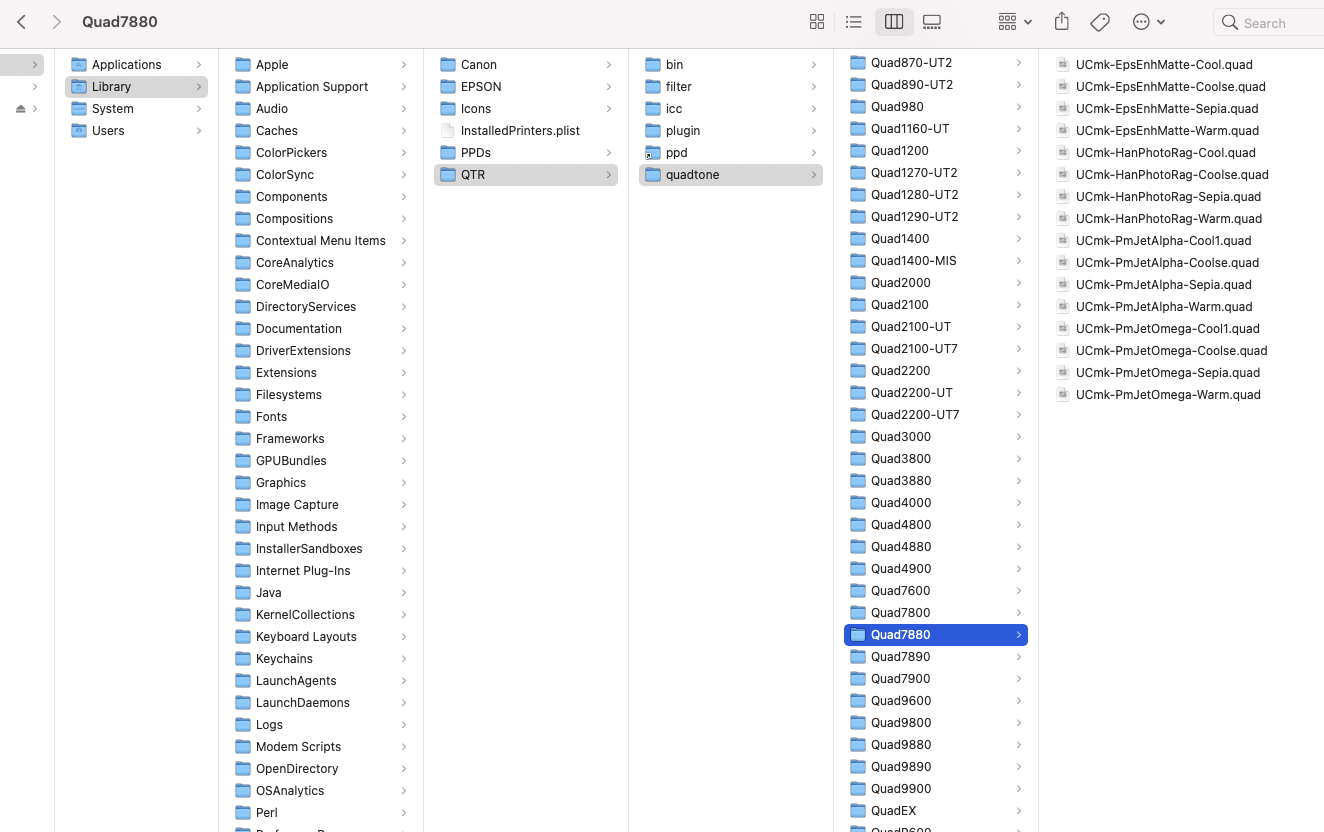Select the Users folder icon
This screenshot has width=1324, height=832.
[x=79, y=131]
